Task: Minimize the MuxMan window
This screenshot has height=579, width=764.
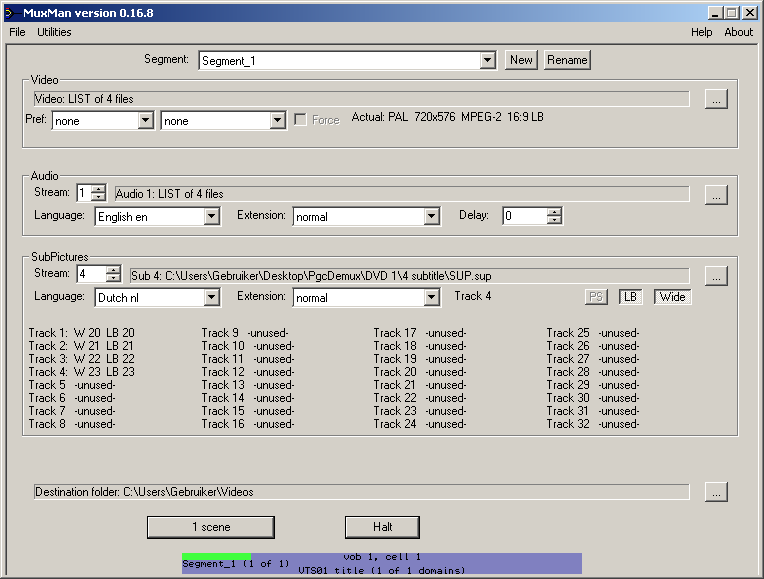Action: coord(715,13)
